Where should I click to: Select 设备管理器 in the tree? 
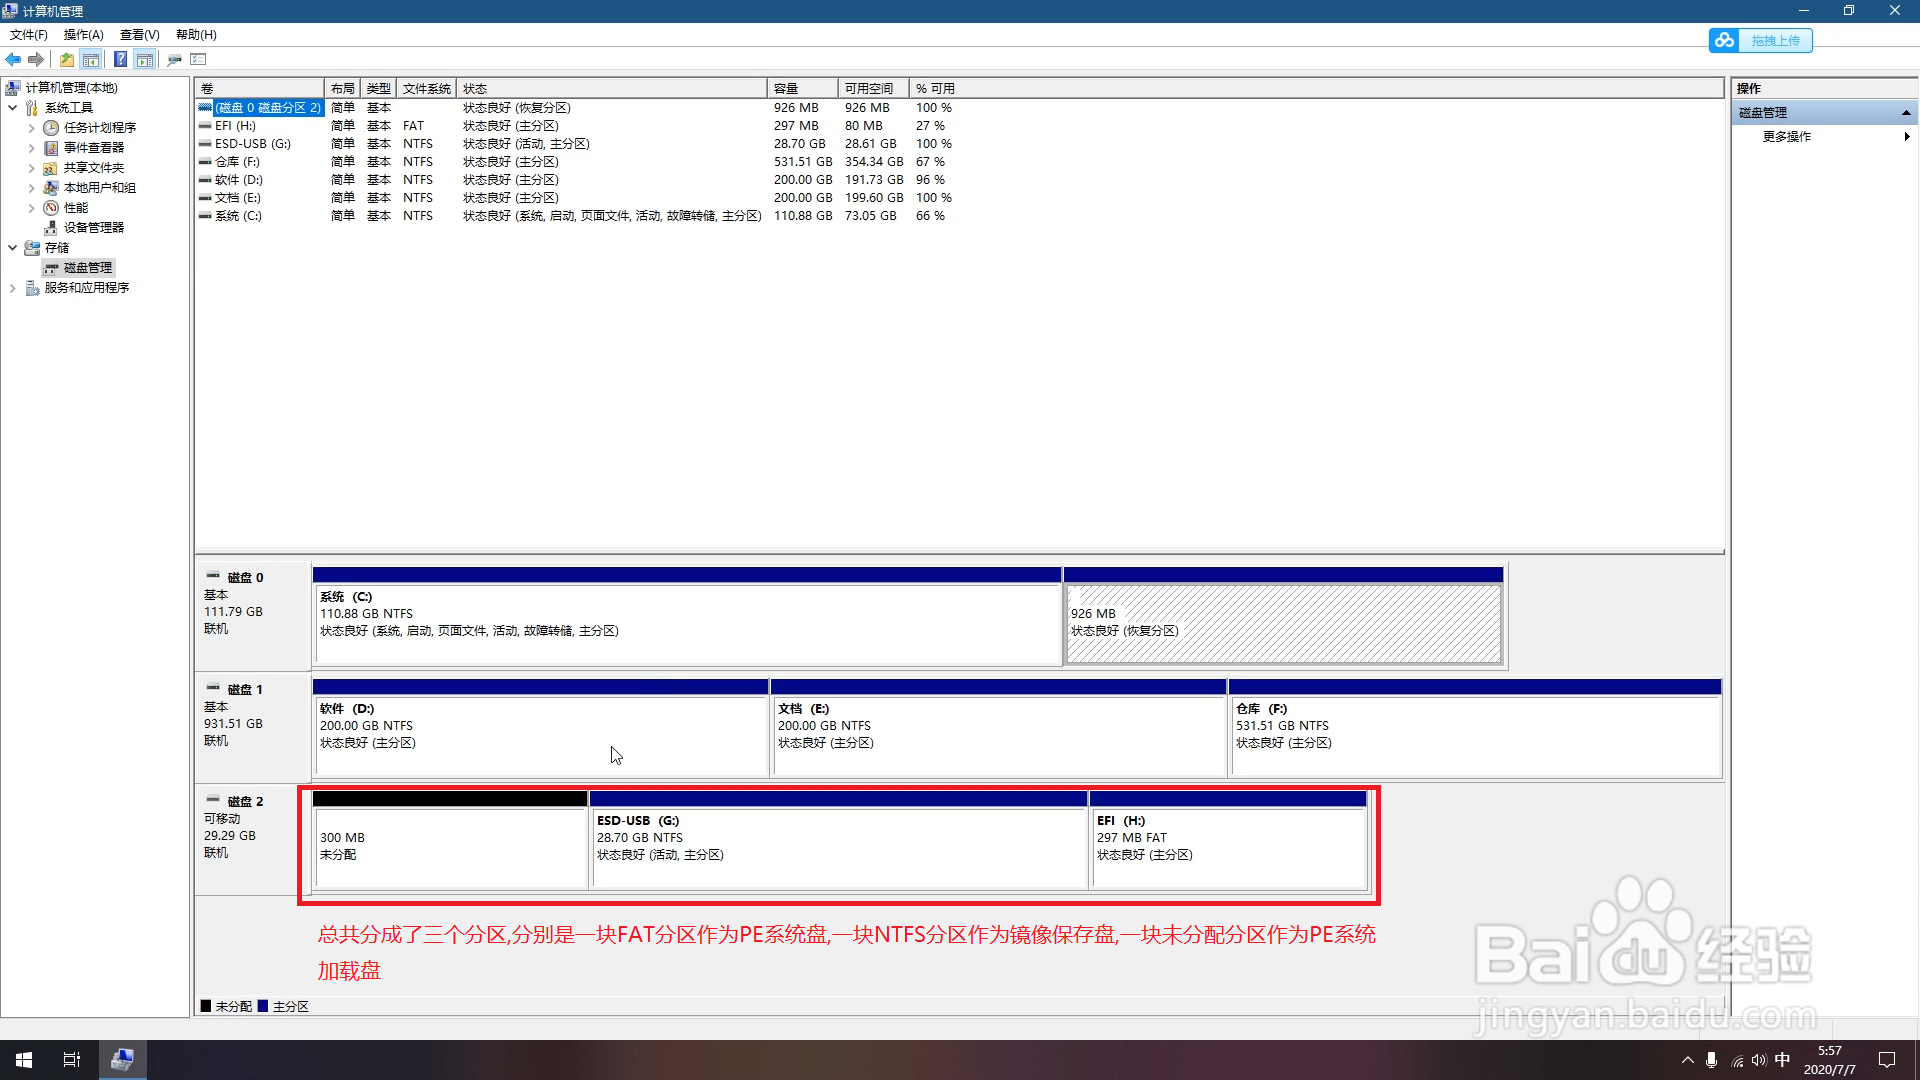click(93, 228)
